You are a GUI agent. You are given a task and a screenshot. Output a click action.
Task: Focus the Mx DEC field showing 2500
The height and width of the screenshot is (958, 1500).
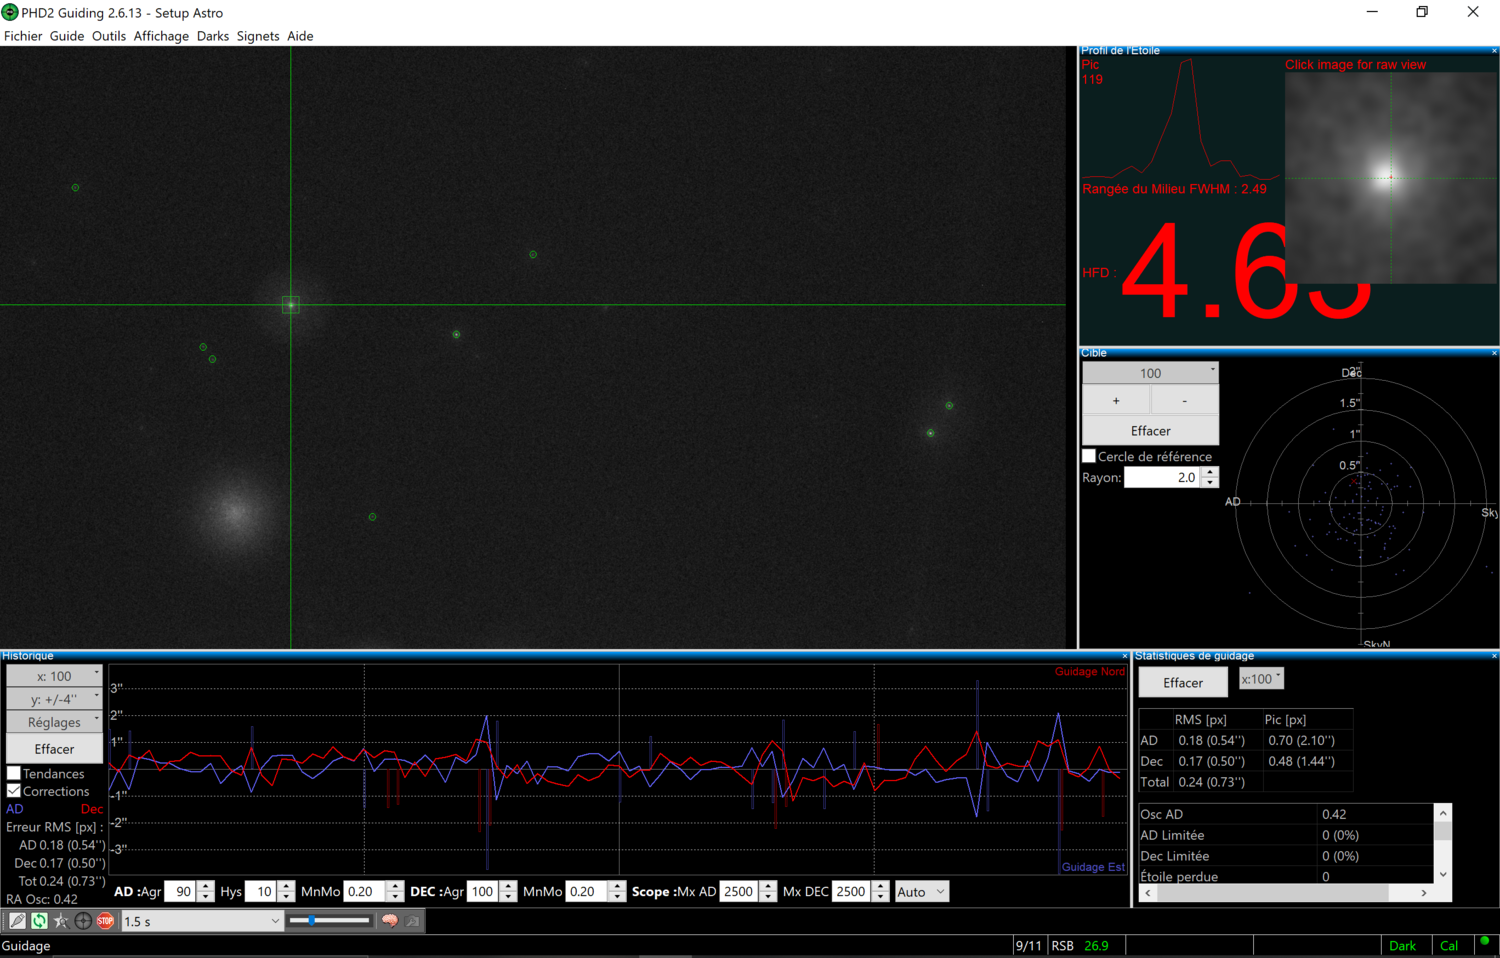pos(851,892)
